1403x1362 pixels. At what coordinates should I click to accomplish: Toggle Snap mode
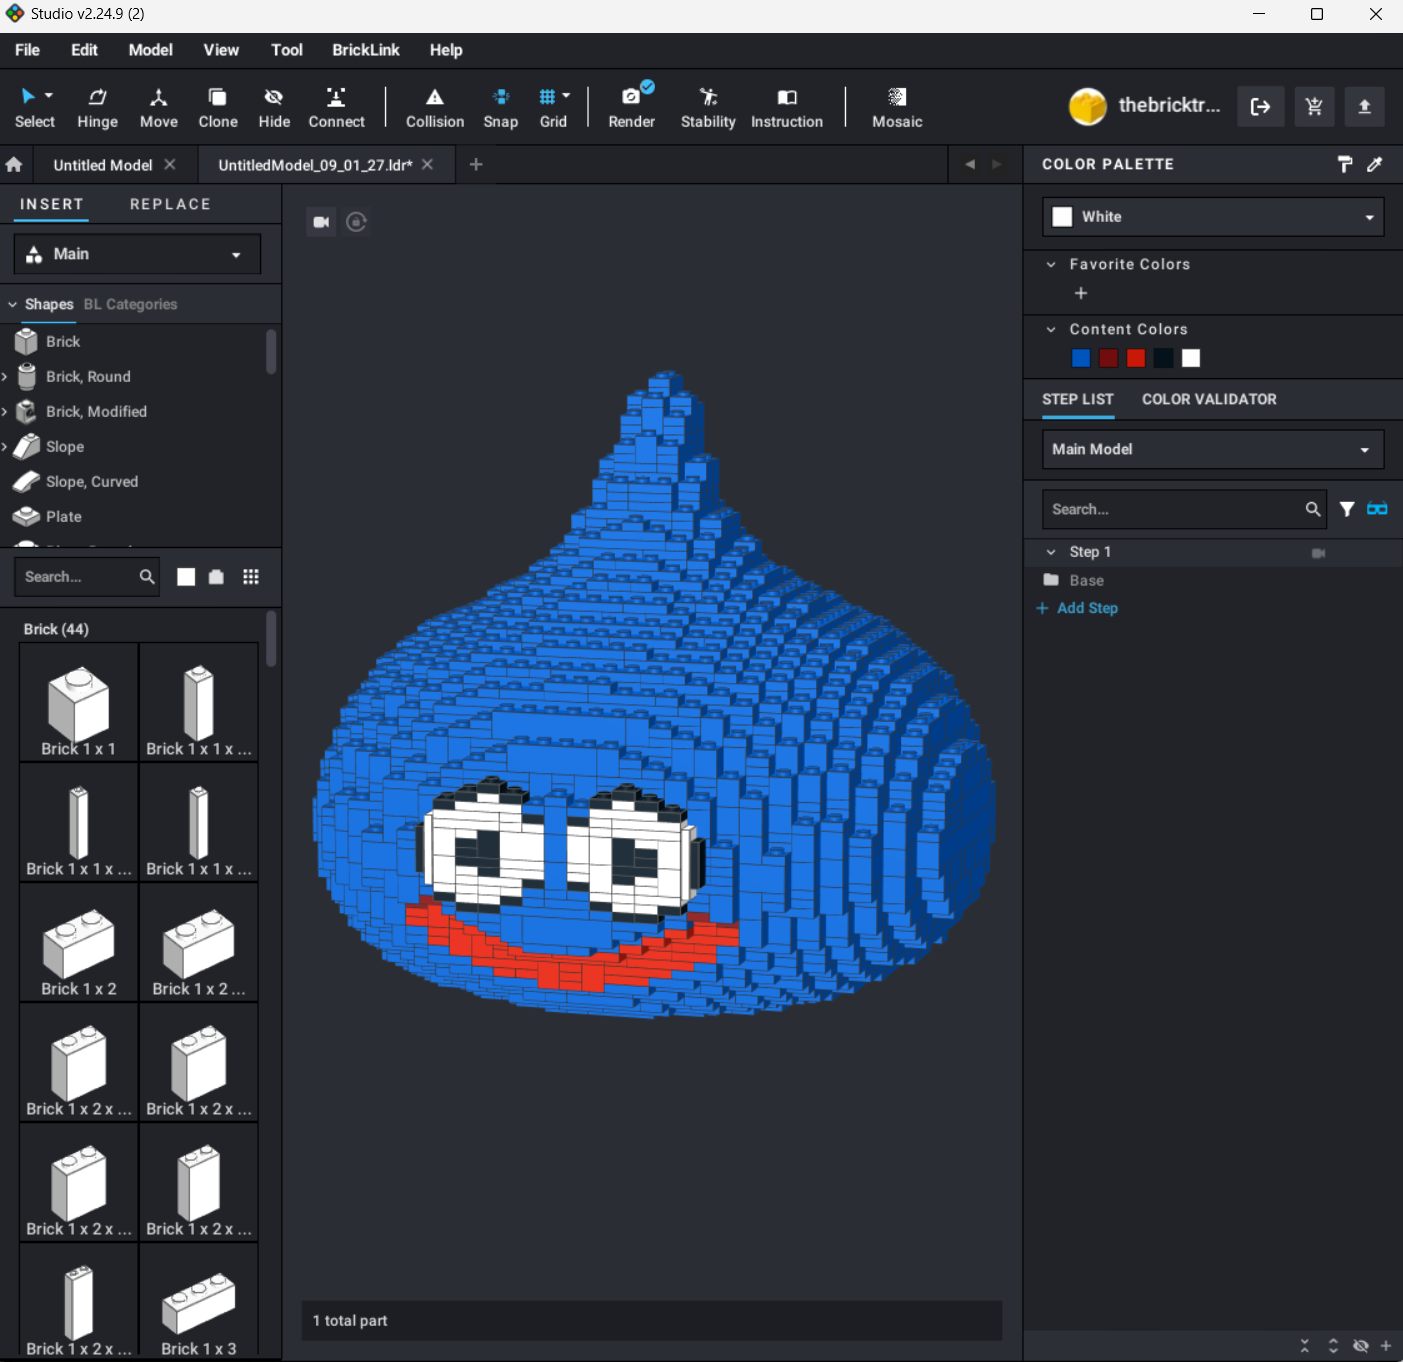click(x=500, y=107)
